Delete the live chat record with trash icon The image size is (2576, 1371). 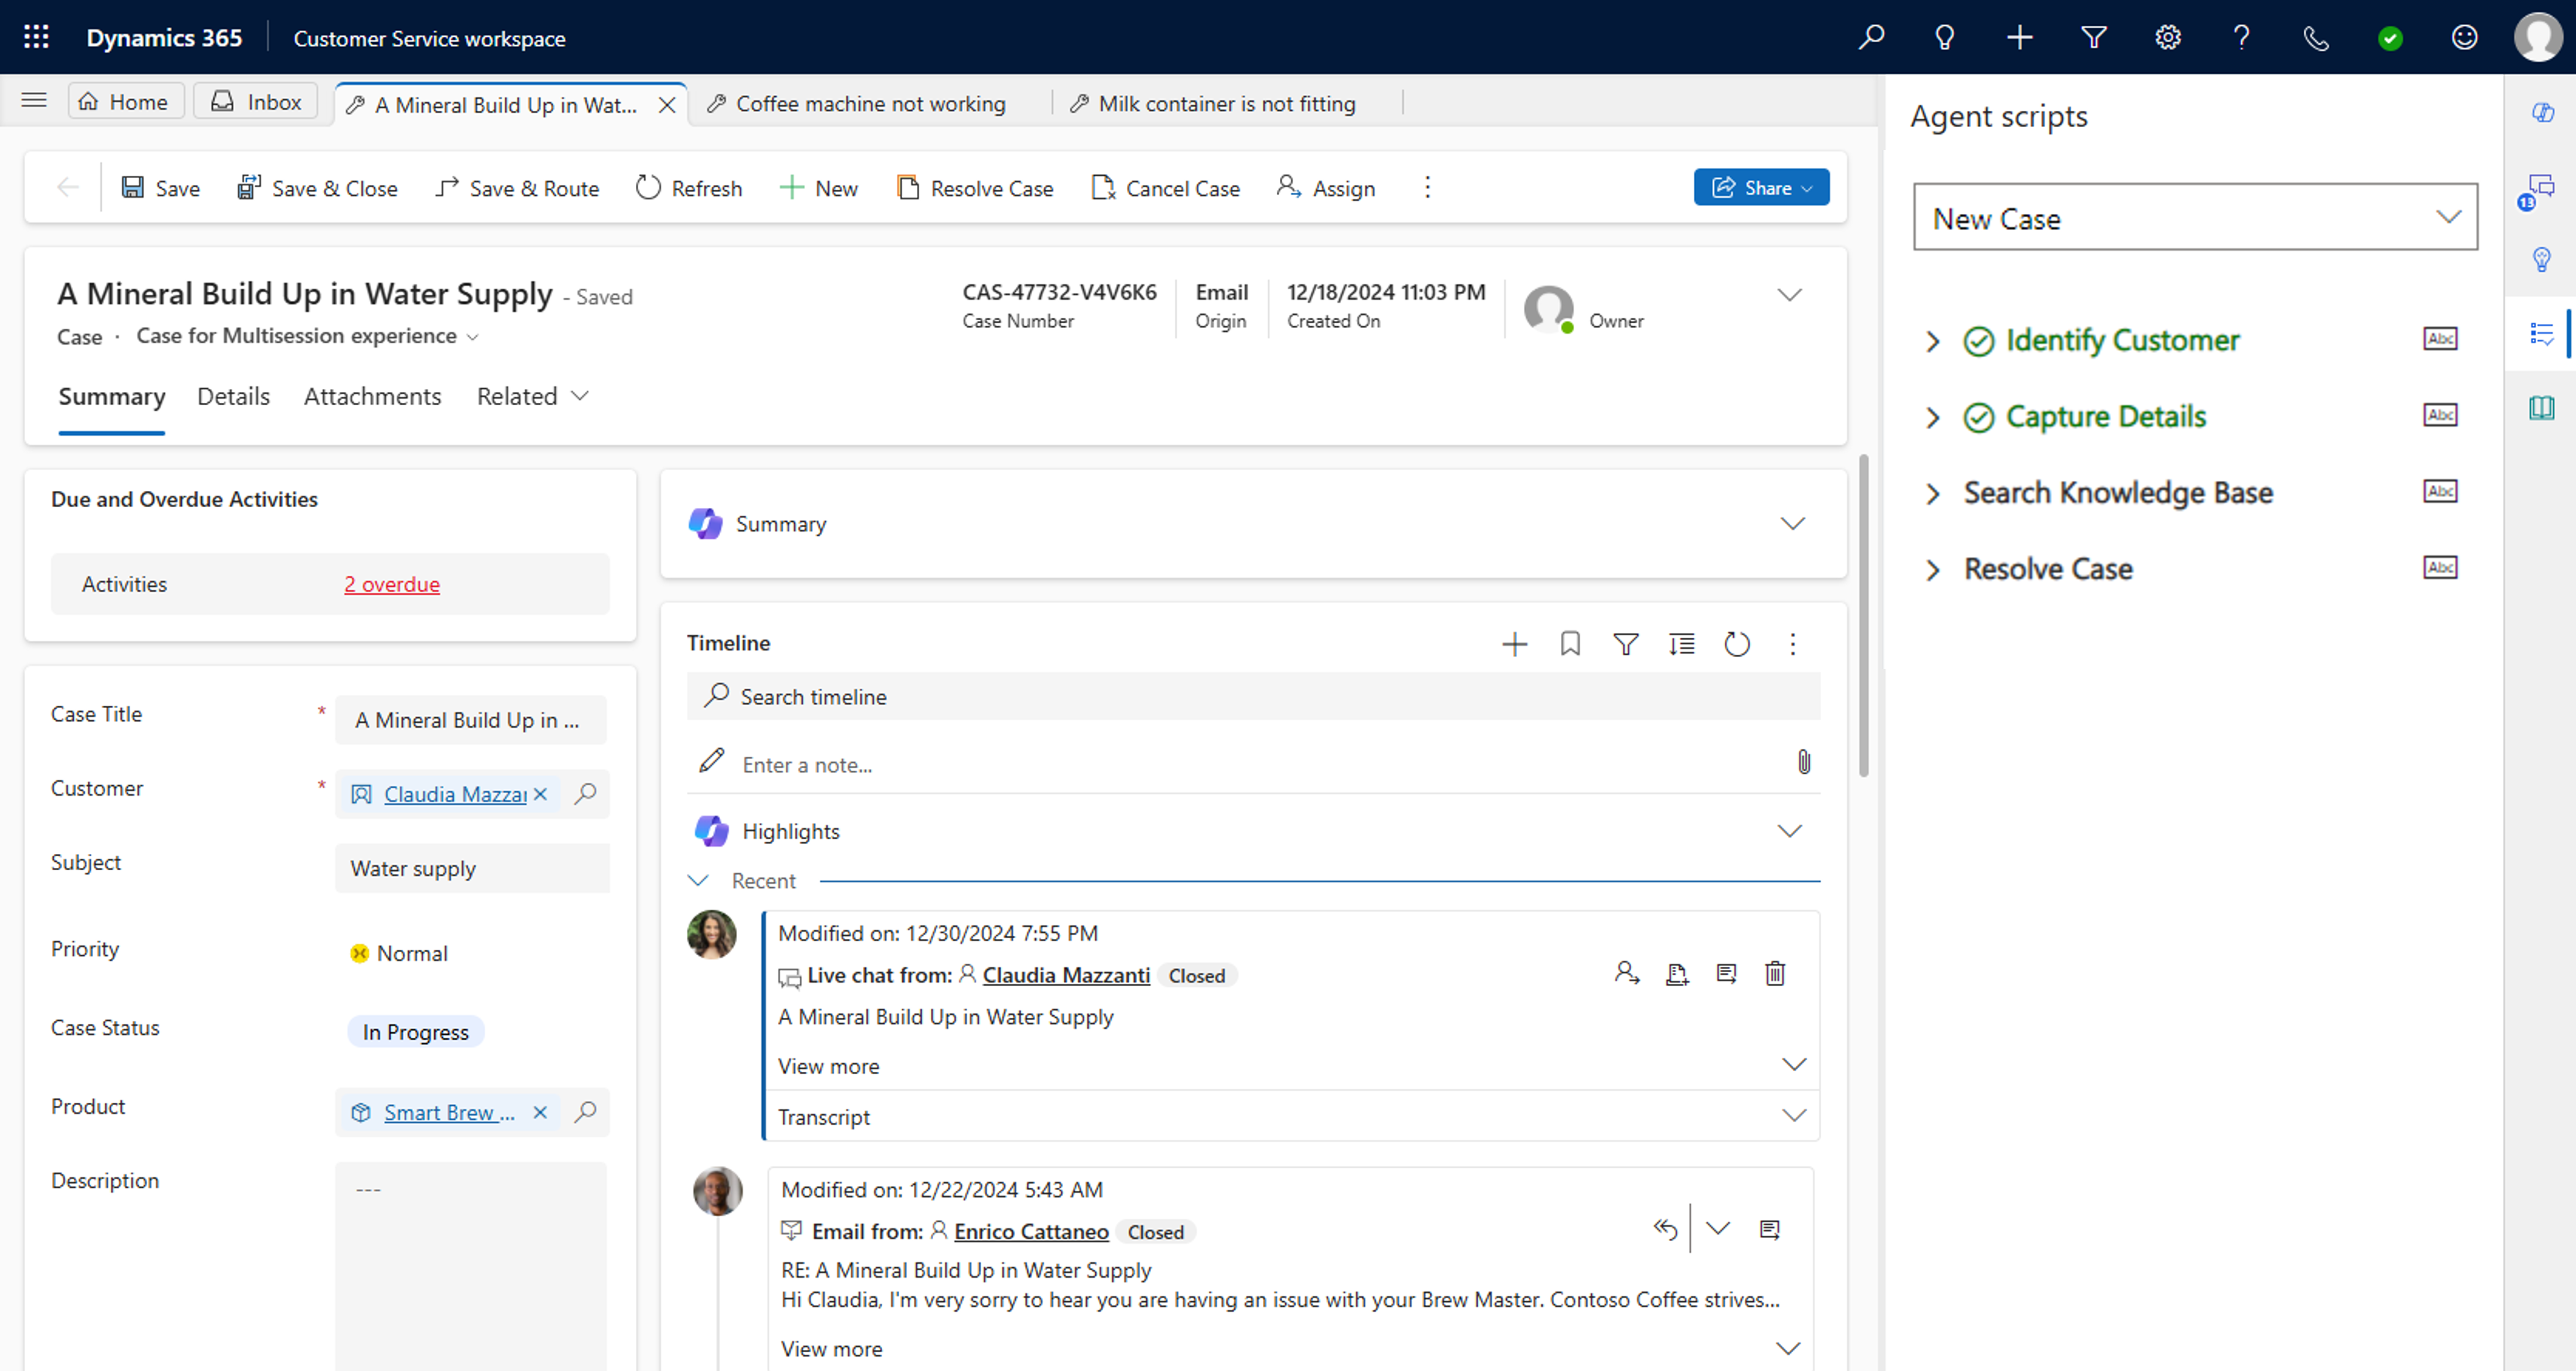pos(1774,973)
